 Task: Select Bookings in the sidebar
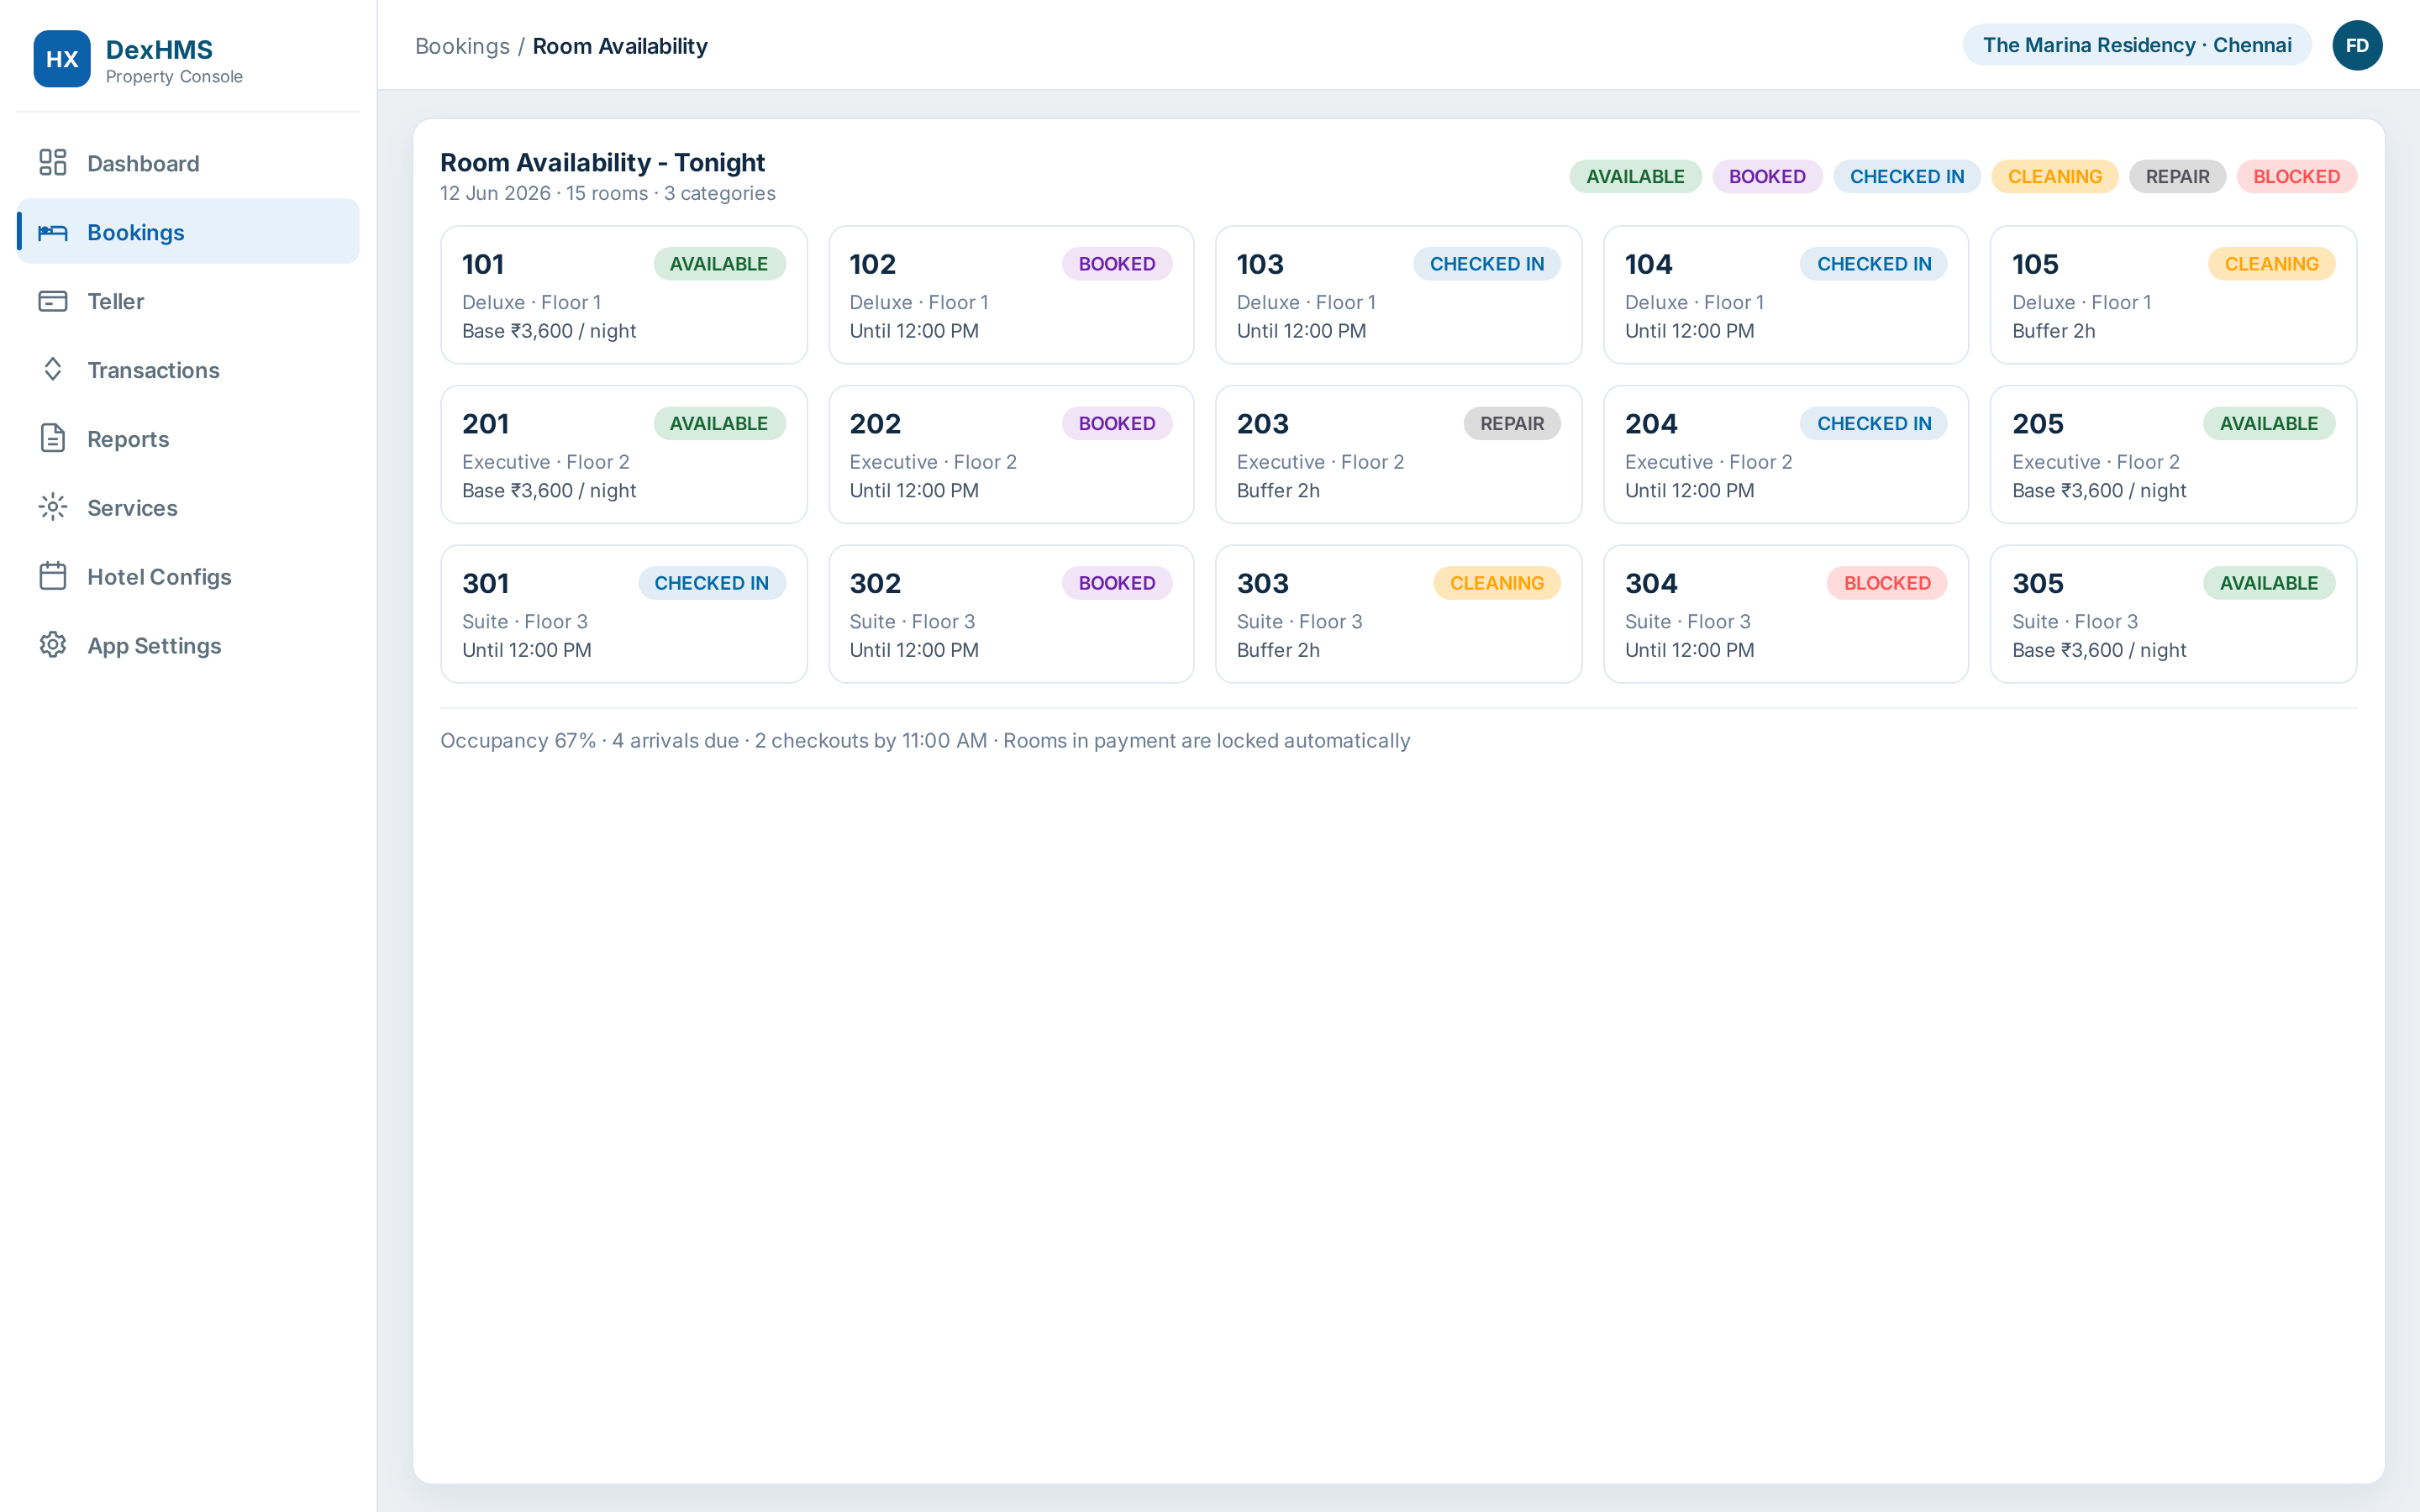click(x=188, y=232)
